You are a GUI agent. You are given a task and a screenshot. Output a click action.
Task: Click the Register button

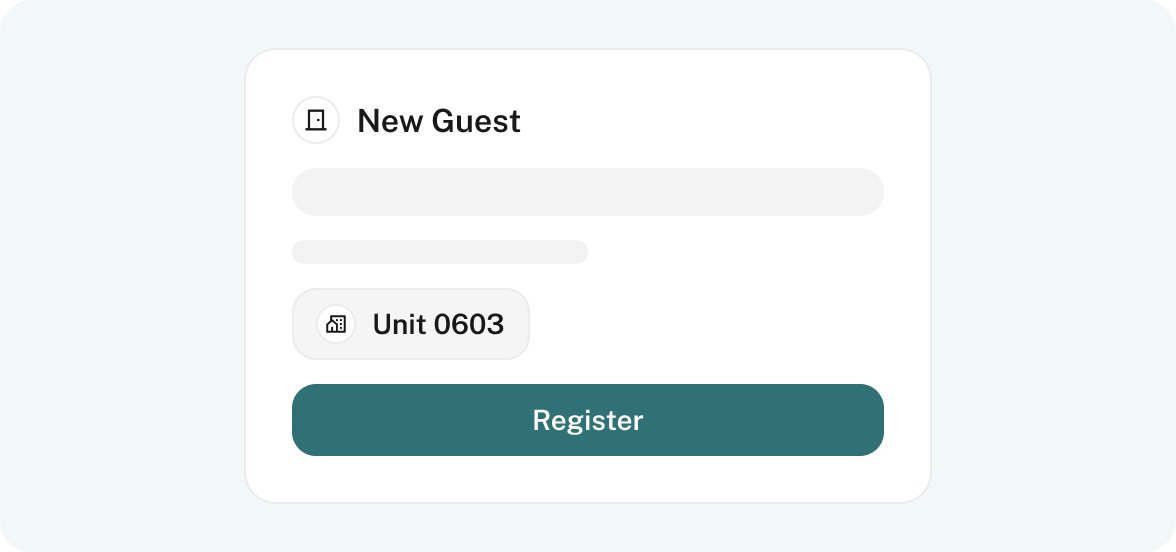point(588,420)
